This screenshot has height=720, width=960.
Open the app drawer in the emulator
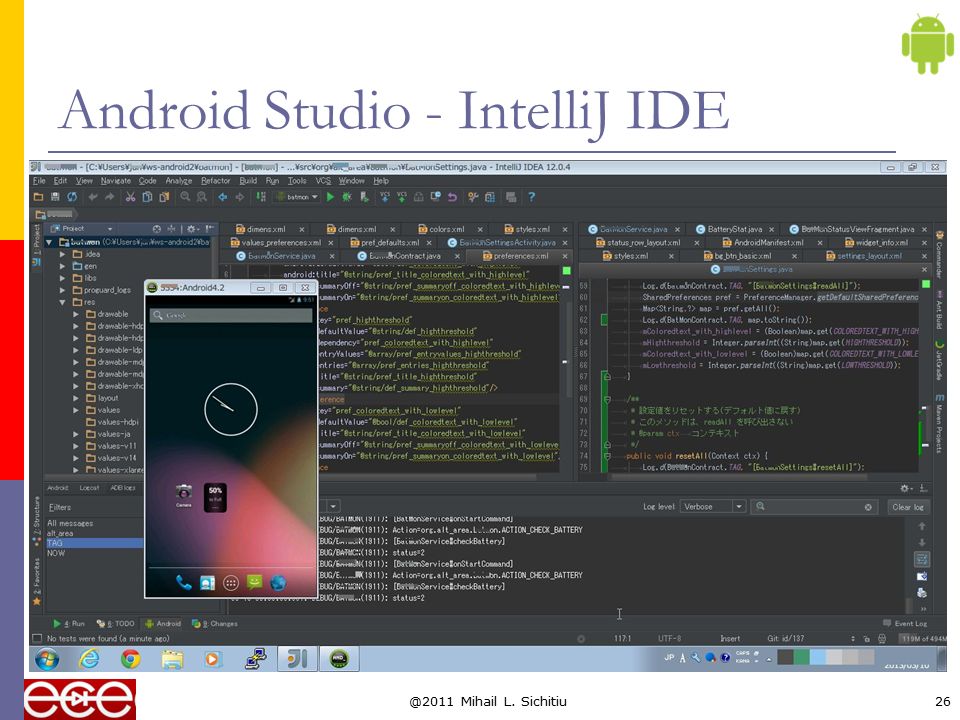tap(231, 583)
